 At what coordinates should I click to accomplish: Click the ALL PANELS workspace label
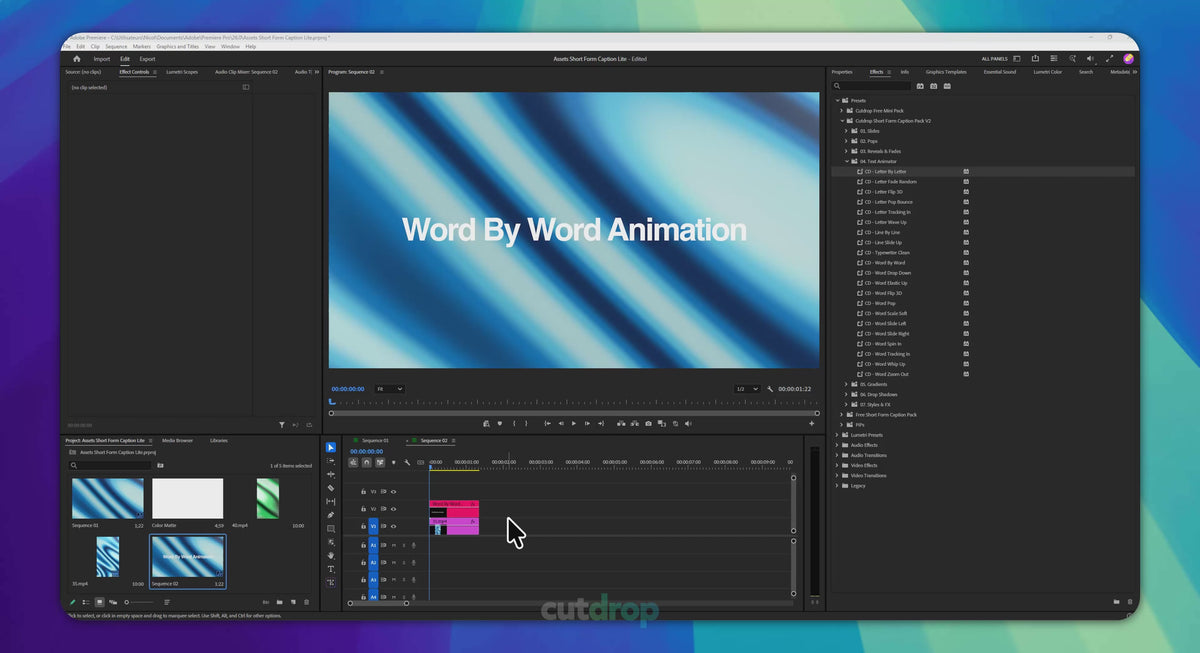[x=996, y=59]
